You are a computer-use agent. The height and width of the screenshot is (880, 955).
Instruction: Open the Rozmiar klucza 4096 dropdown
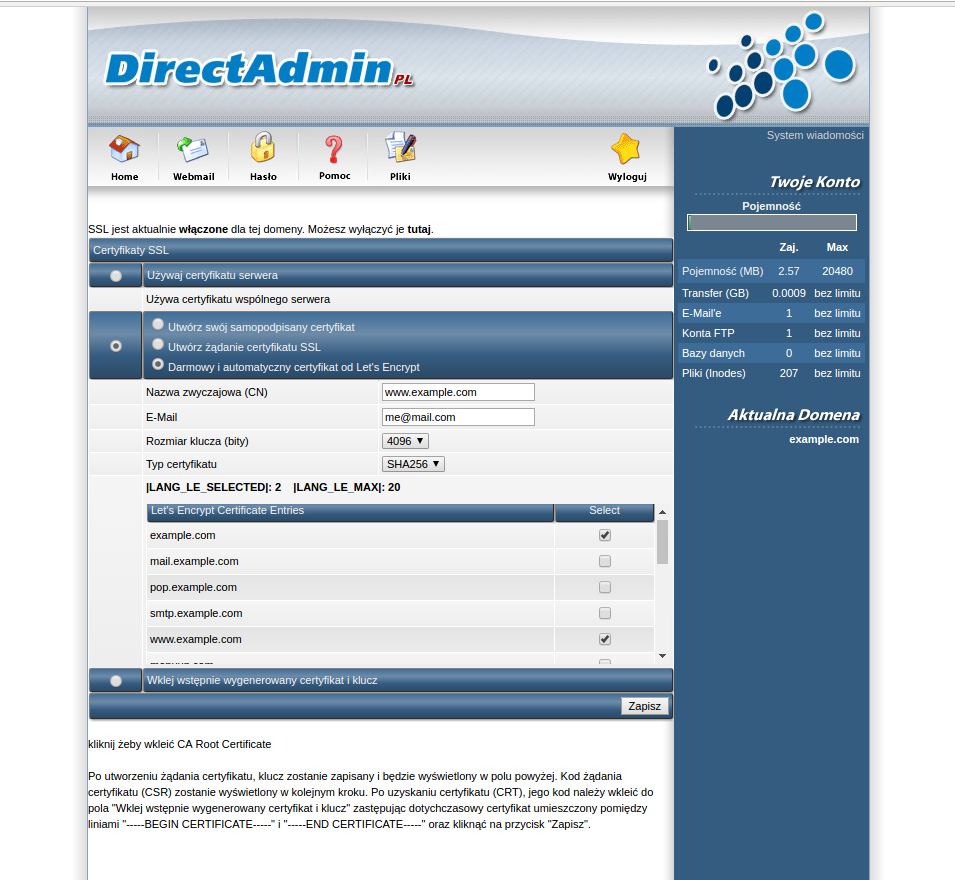tap(406, 441)
